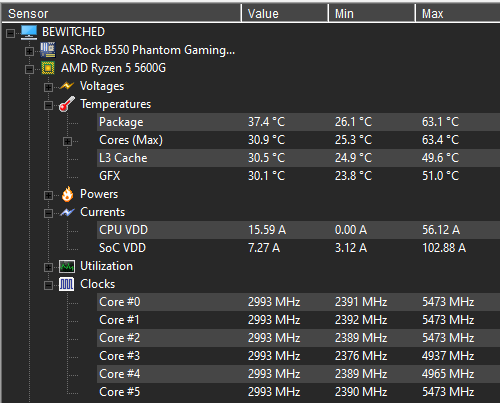Click Package max value 63.1 °C
This screenshot has width=500, height=403.
coord(440,122)
